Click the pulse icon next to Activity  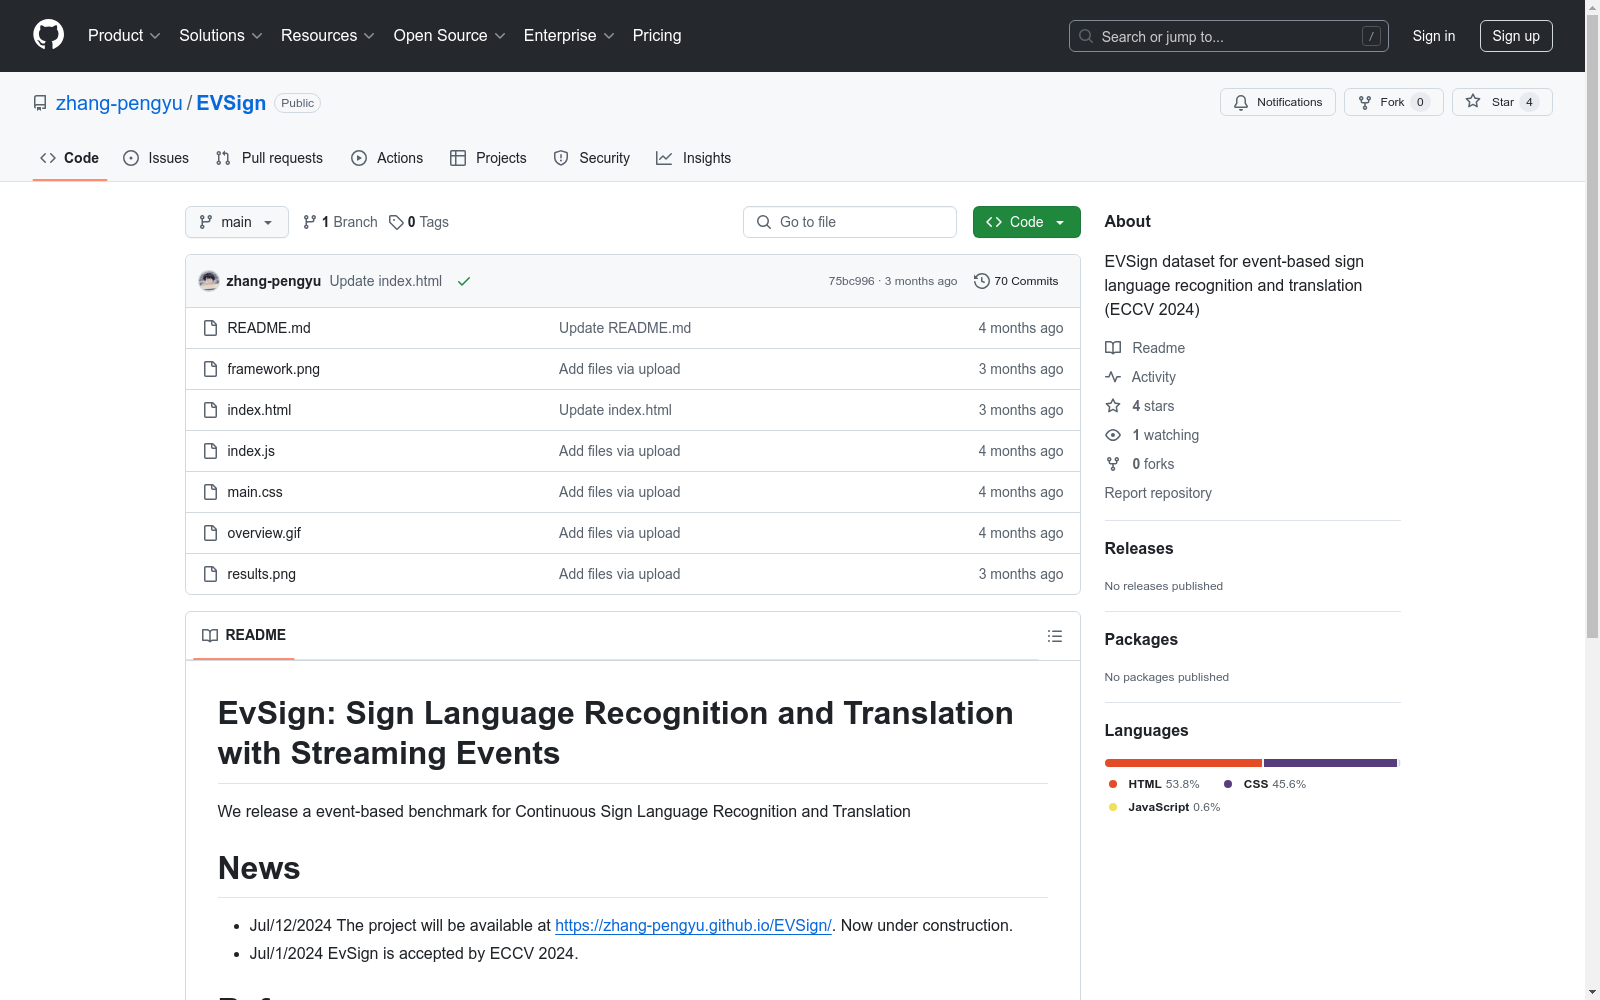1113,377
